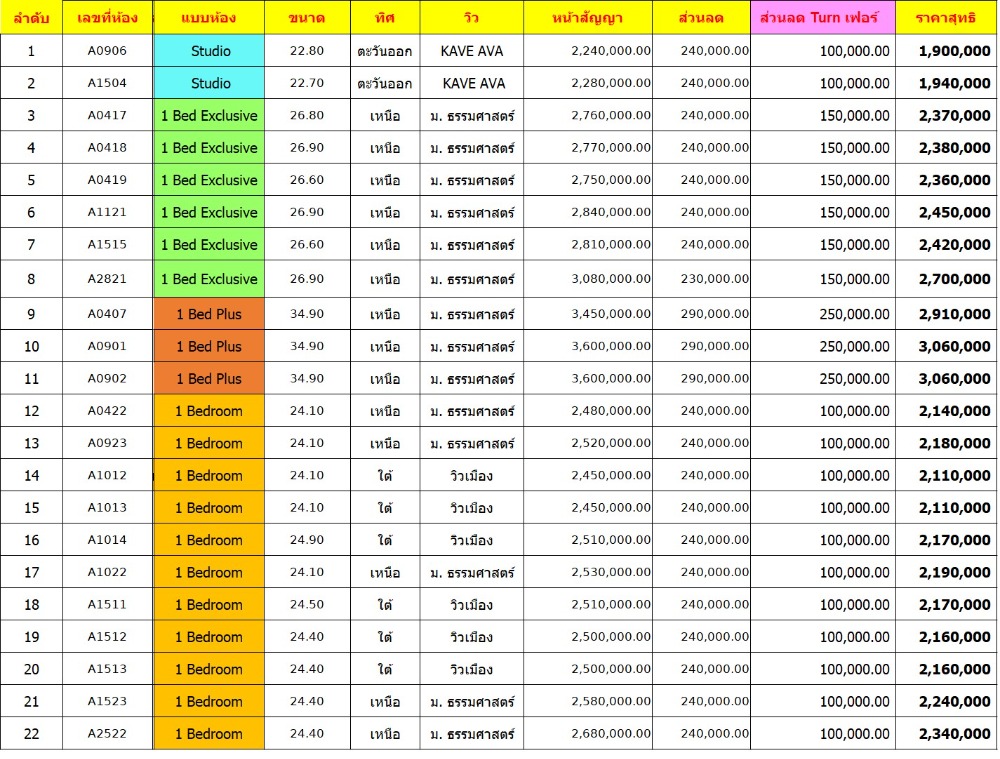This screenshot has width=1000, height=759.
Task: Click the Studio cell for room A1504
Action: pos(209,83)
